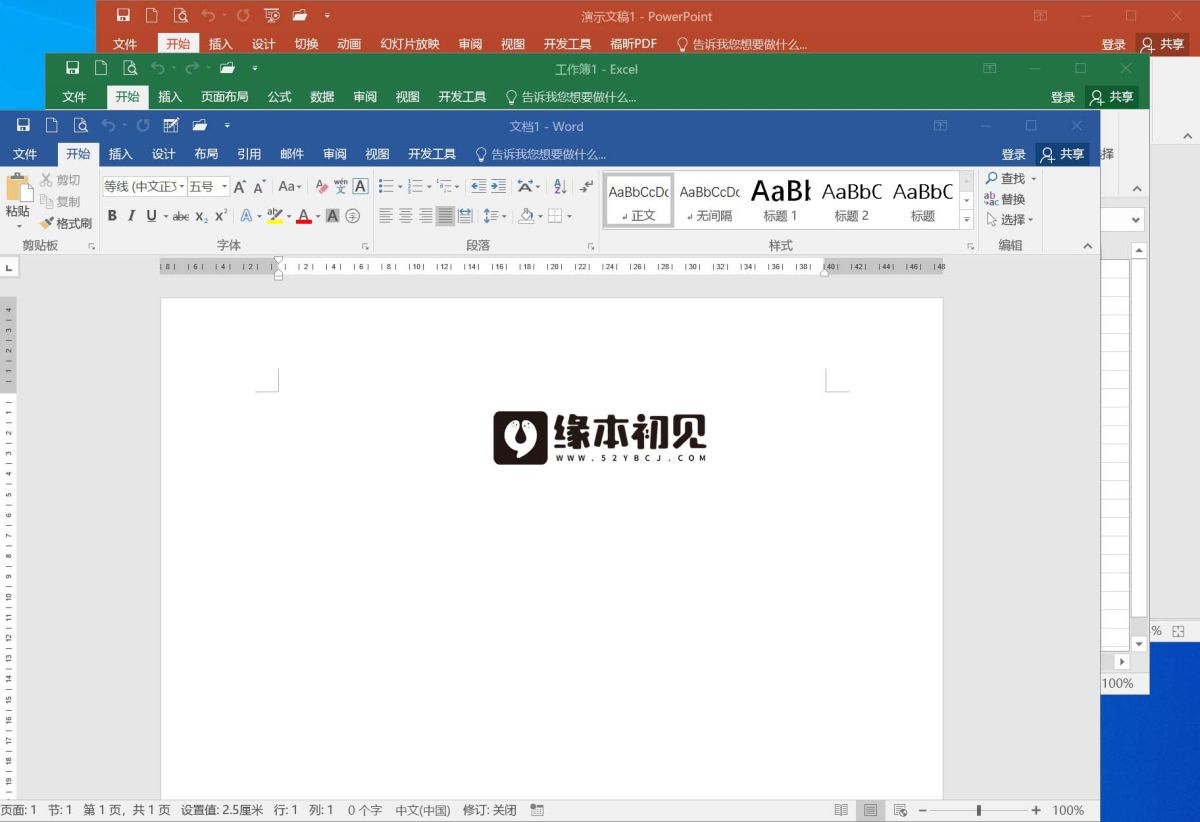Click the Distributed alignment icon
1200x822 pixels.
pyautogui.click(x=465, y=216)
